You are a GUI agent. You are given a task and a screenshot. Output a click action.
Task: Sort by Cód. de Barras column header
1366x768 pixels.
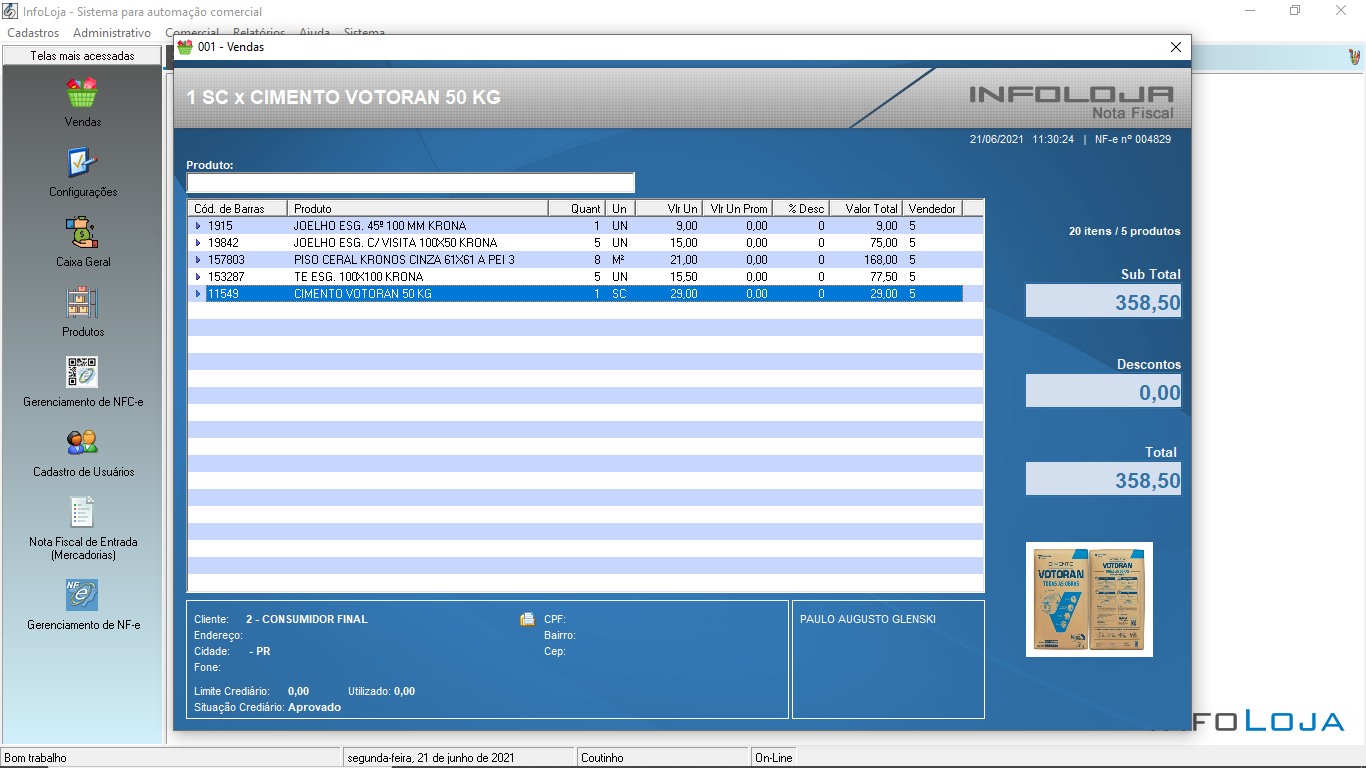238,208
